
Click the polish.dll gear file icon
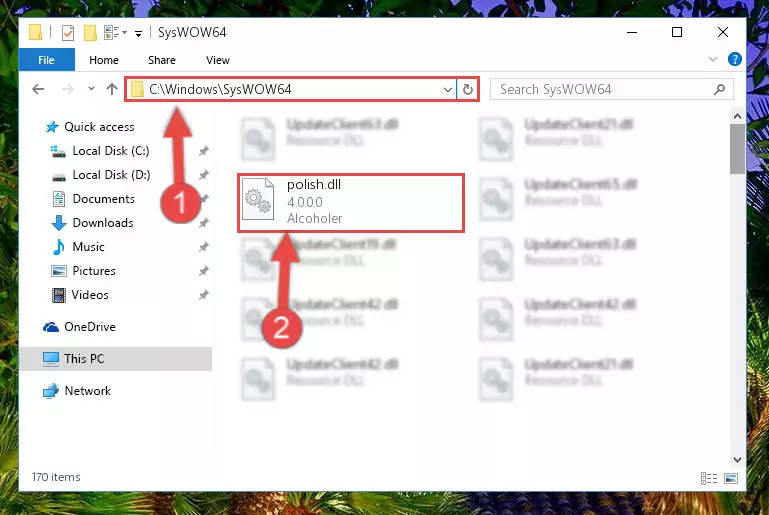pos(258,199)
